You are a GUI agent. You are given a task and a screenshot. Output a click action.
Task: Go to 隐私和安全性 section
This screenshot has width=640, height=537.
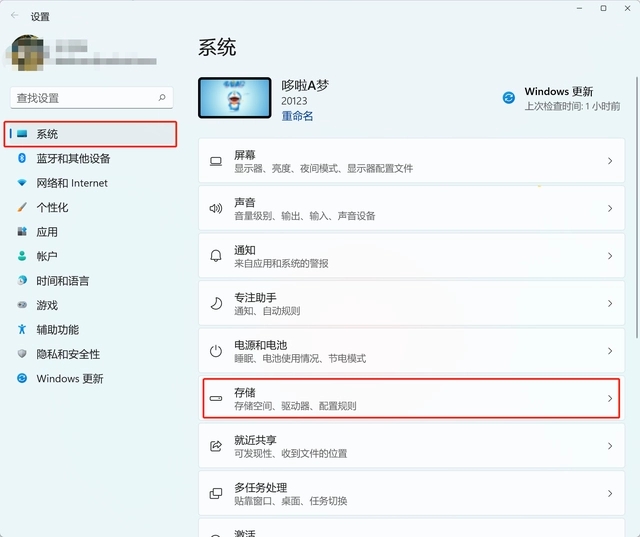(x=90, y=354)
